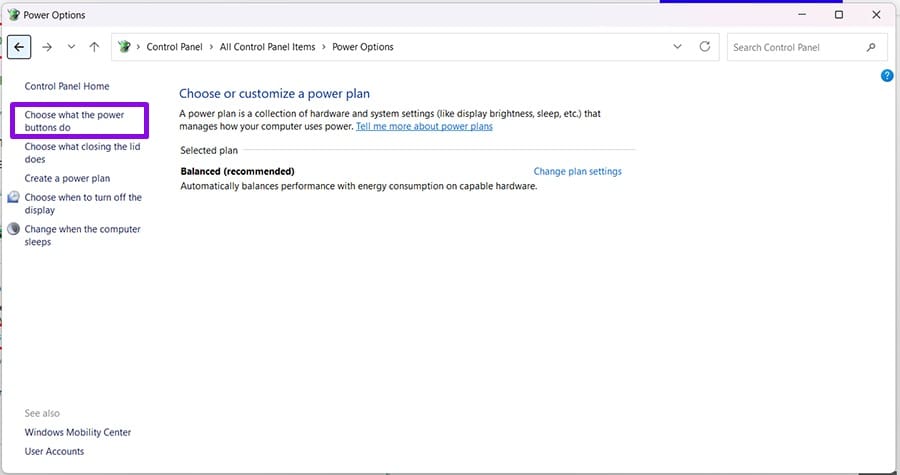Viewport: 900px width, 475px height.
Task: Open Choose what the power buttons do
Action: (x=75, y=121)
